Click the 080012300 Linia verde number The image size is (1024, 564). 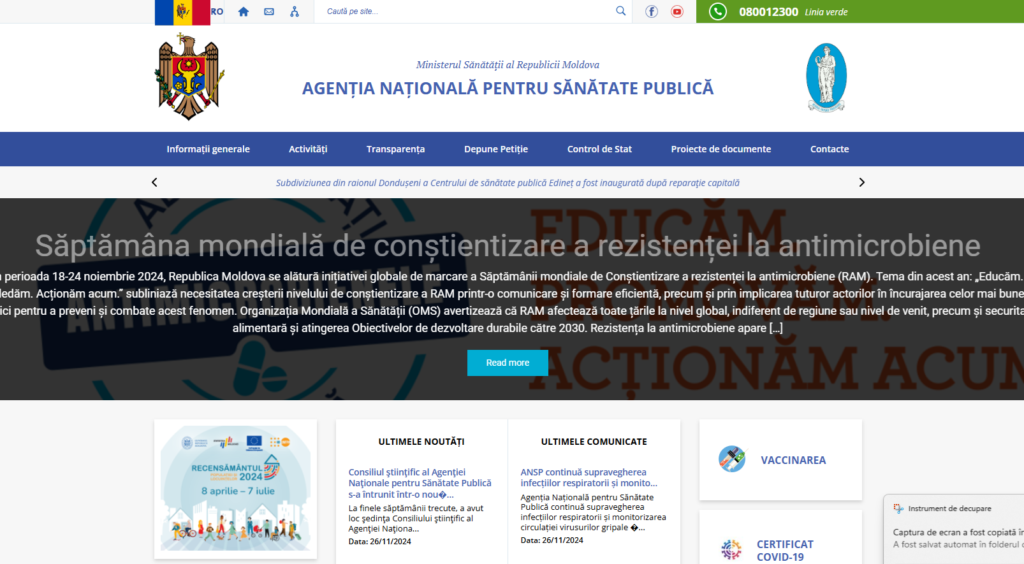[793, 12]
